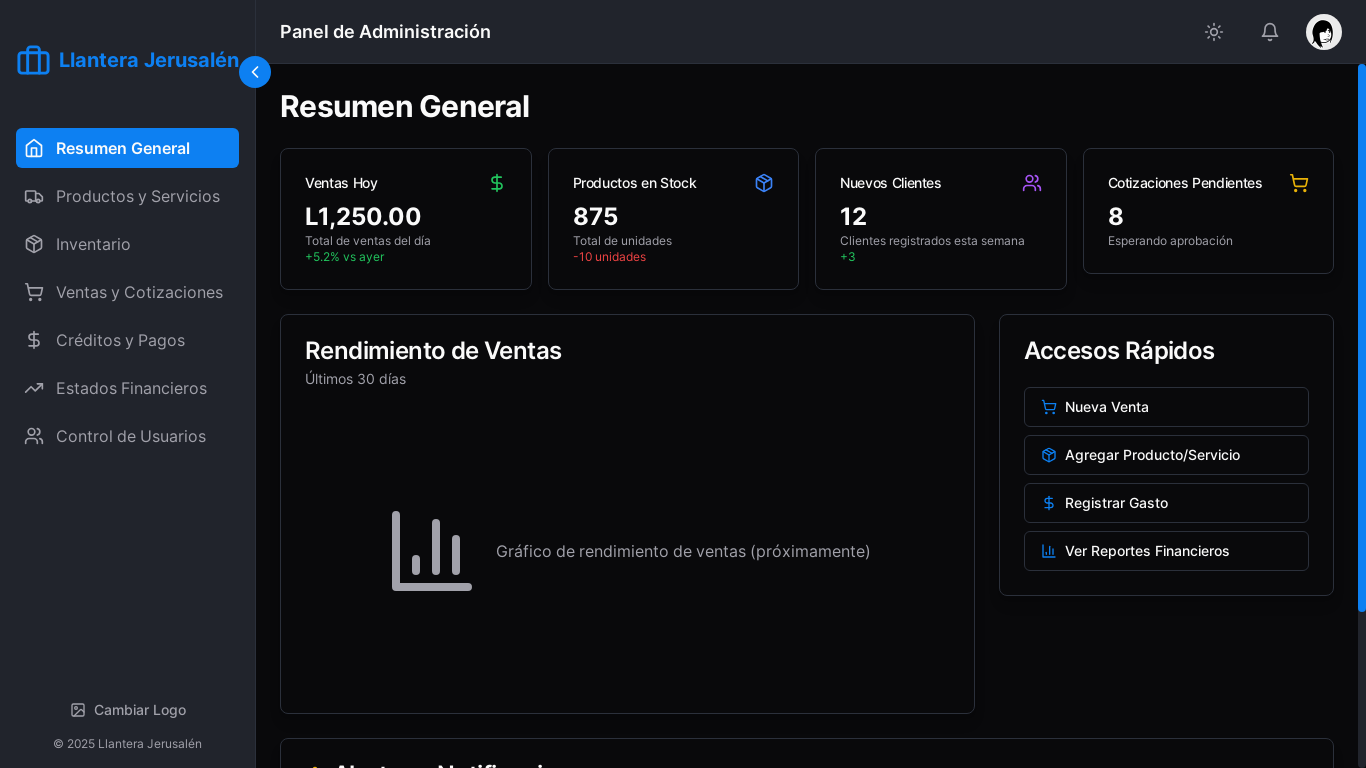Click Clientes registrados esta semana text
The image size is (1366, 768).
coord(932,241)
